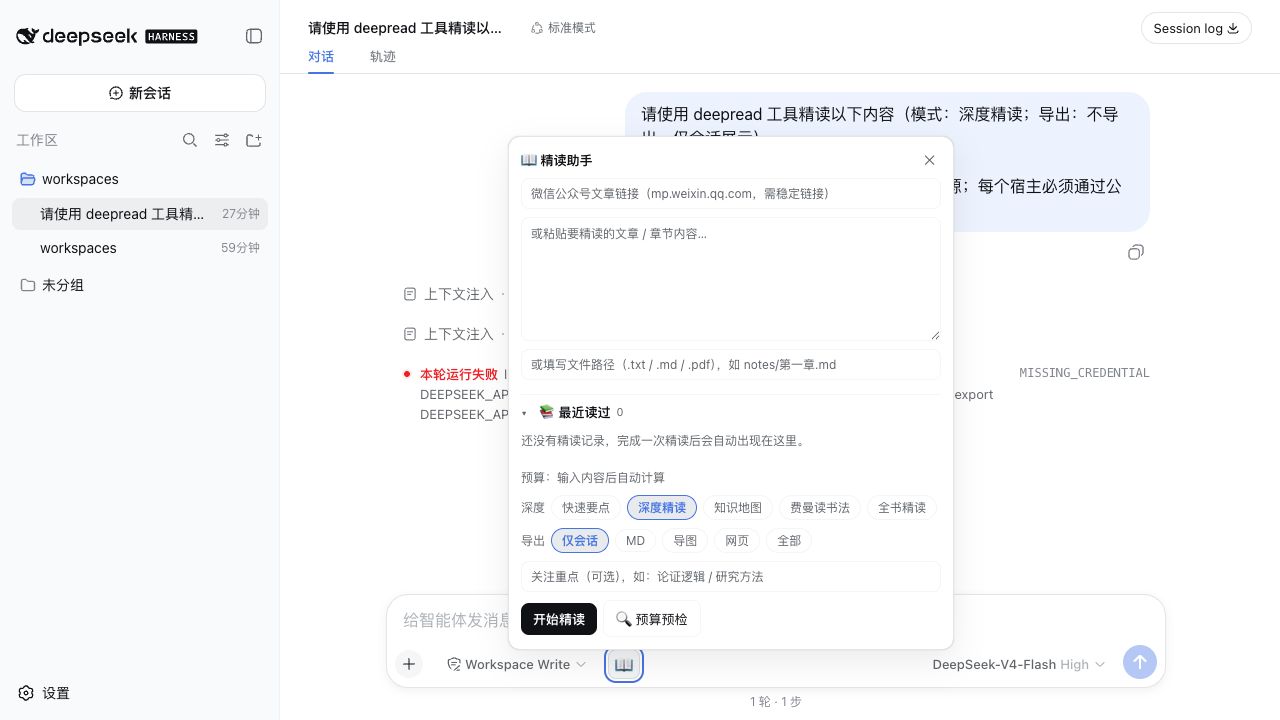
Task: Select 导图 export option
Action: coord(685,541)
